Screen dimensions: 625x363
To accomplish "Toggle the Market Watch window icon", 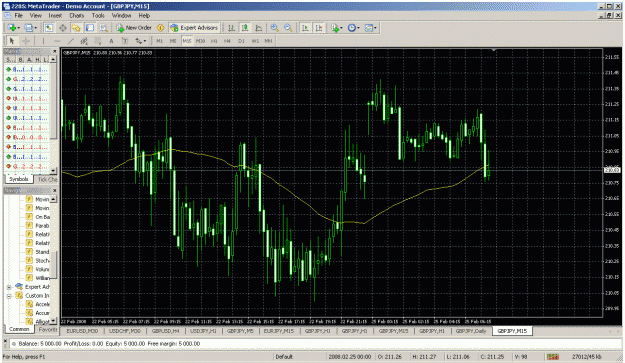I will click(x=49, y=27).
